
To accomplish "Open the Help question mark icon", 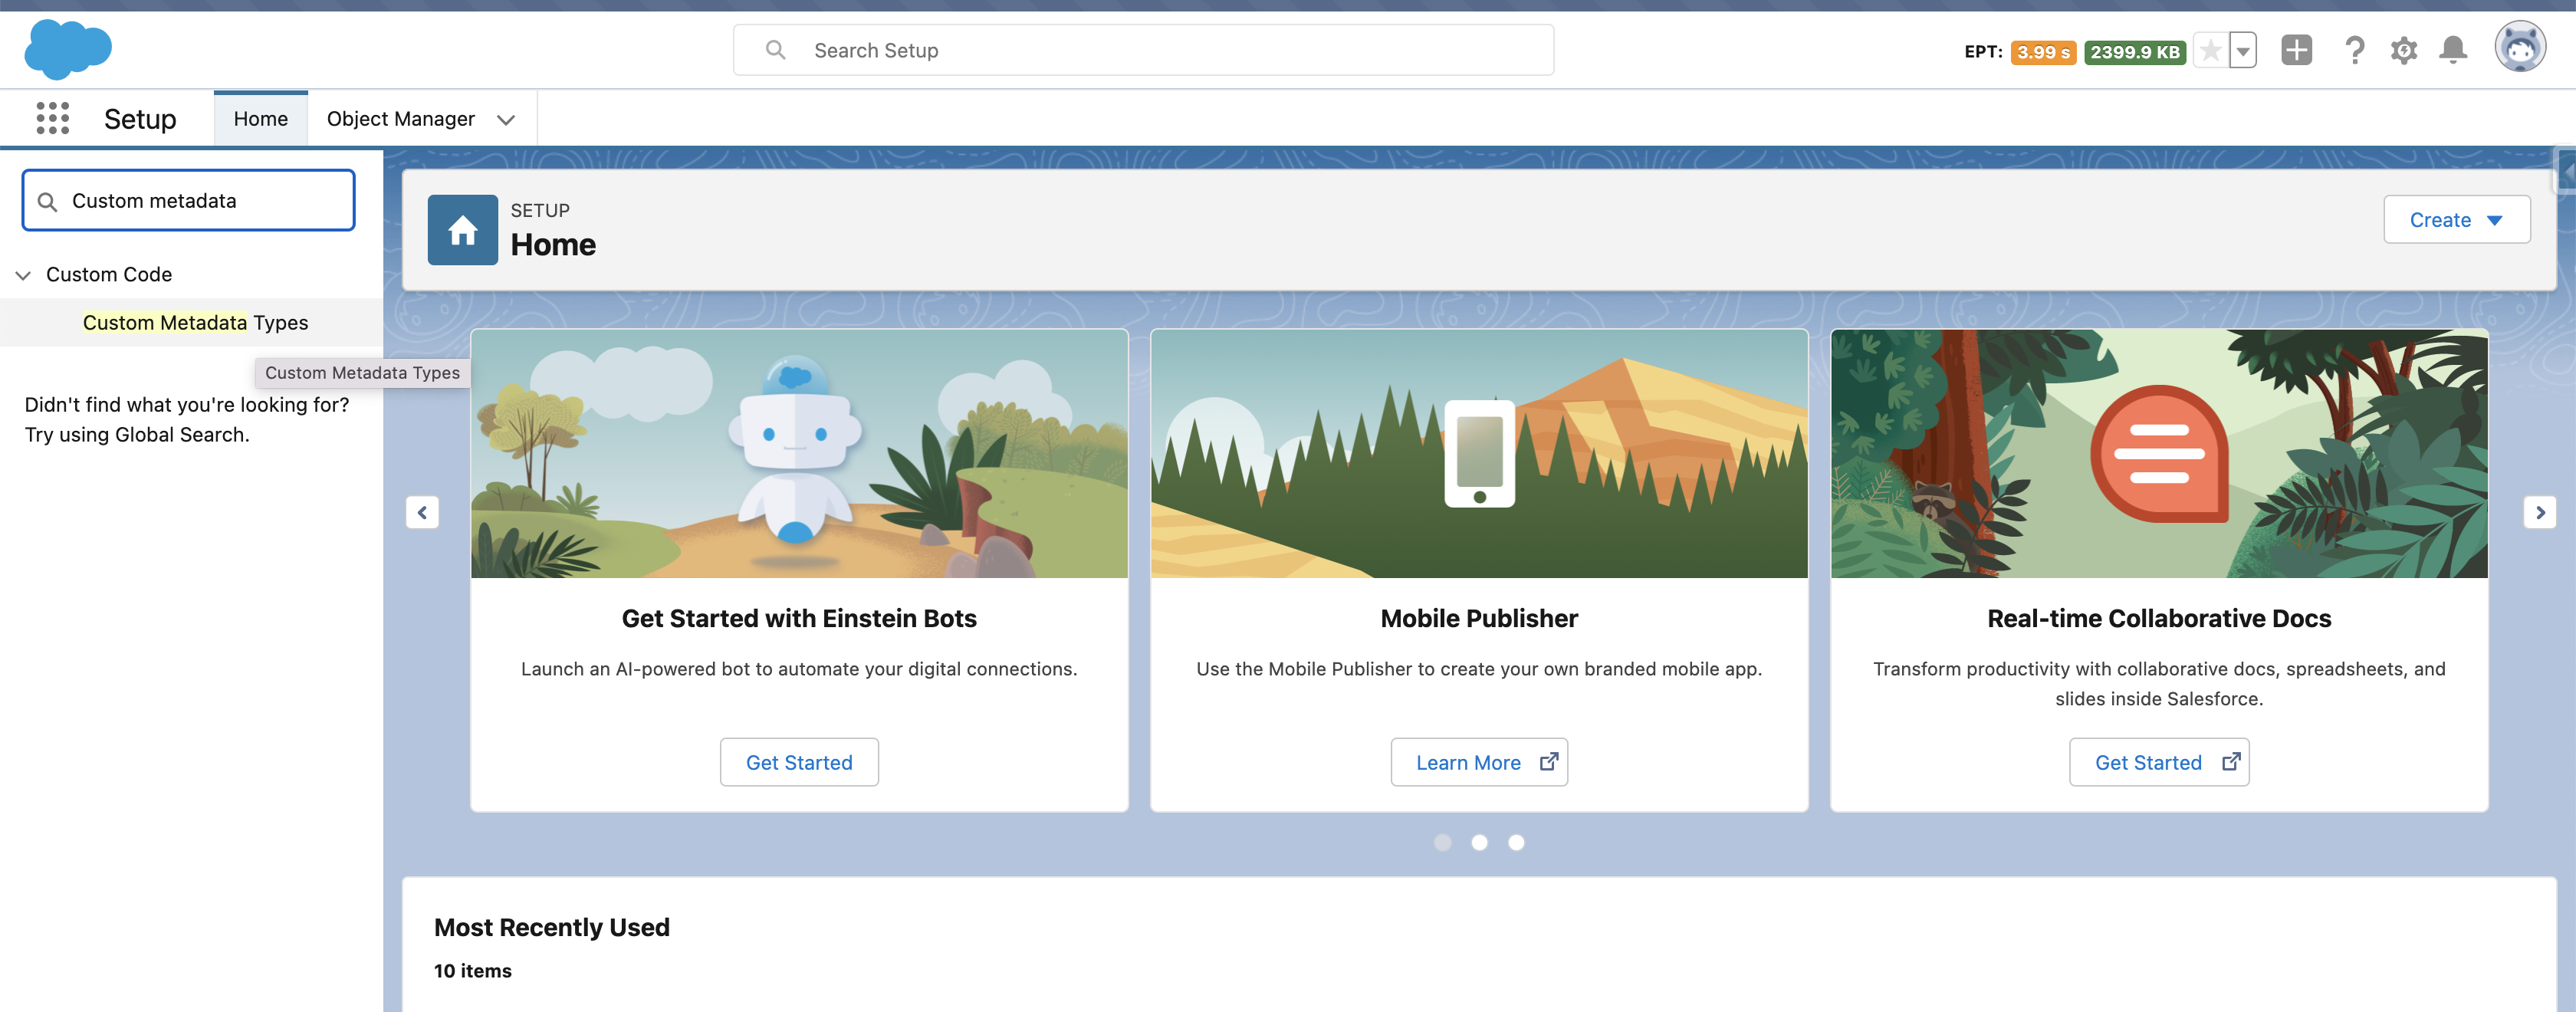I will [x=2354, y=50].
